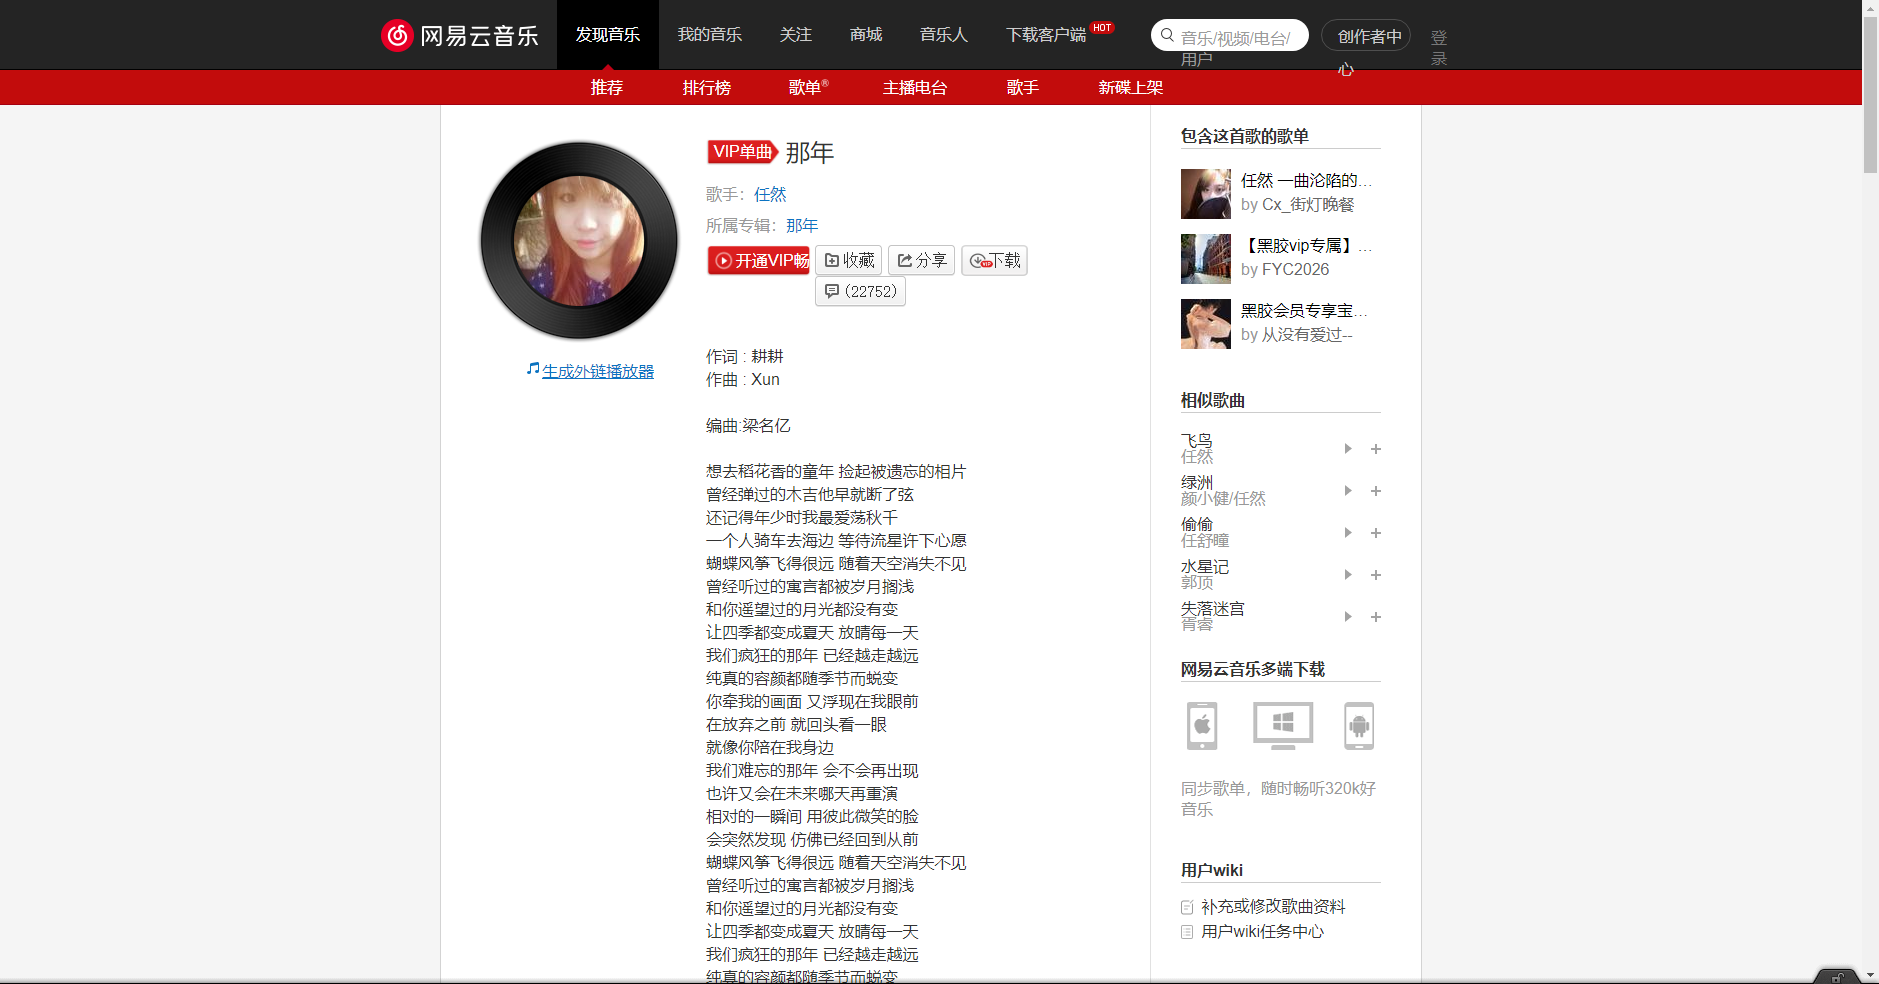Open the comments (22752)

860,291
